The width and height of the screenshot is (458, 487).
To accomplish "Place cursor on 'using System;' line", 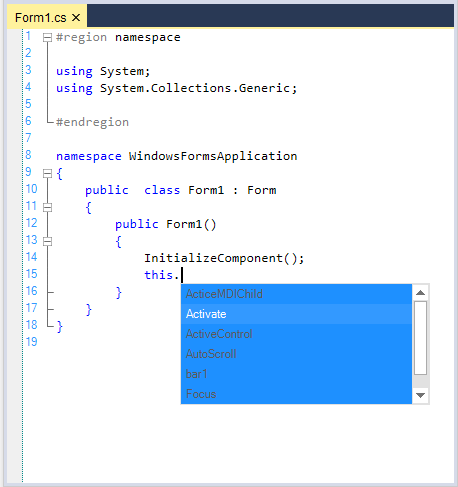I will (x=103, y=71).
